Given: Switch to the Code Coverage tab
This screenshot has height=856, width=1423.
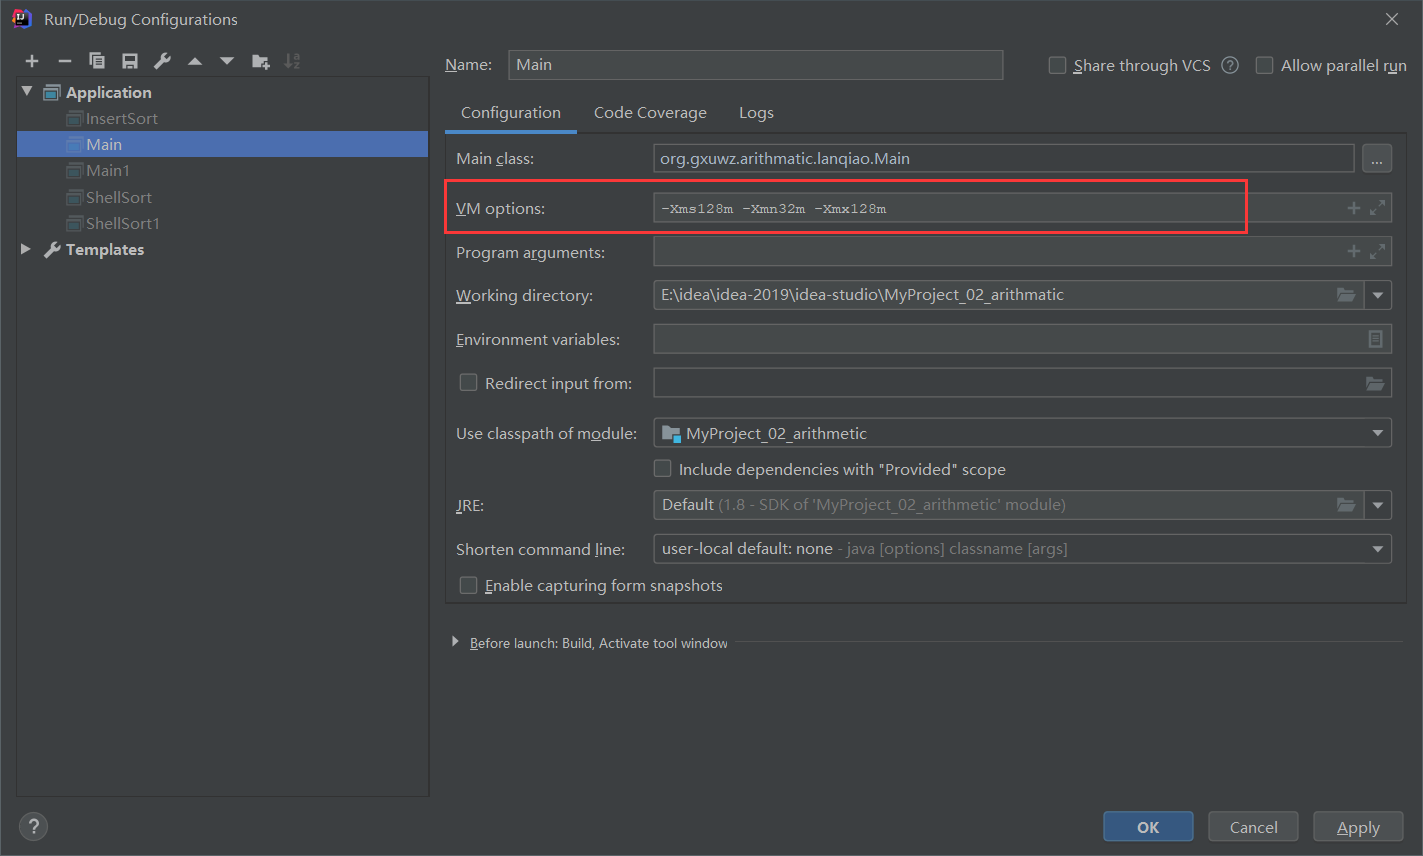Looking at the screenshot, I should pyautogui.click(x=650, y=113).
